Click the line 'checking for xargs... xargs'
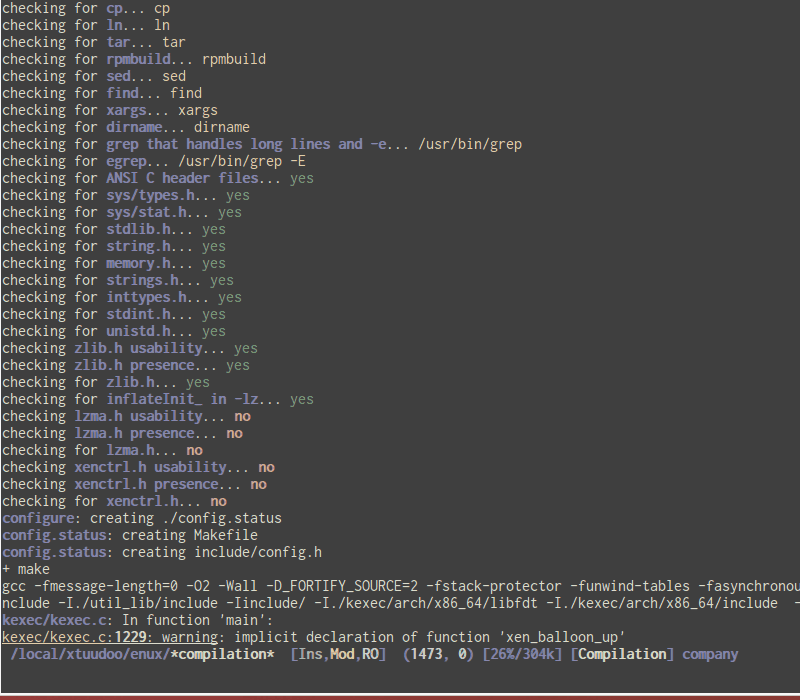 110,110
